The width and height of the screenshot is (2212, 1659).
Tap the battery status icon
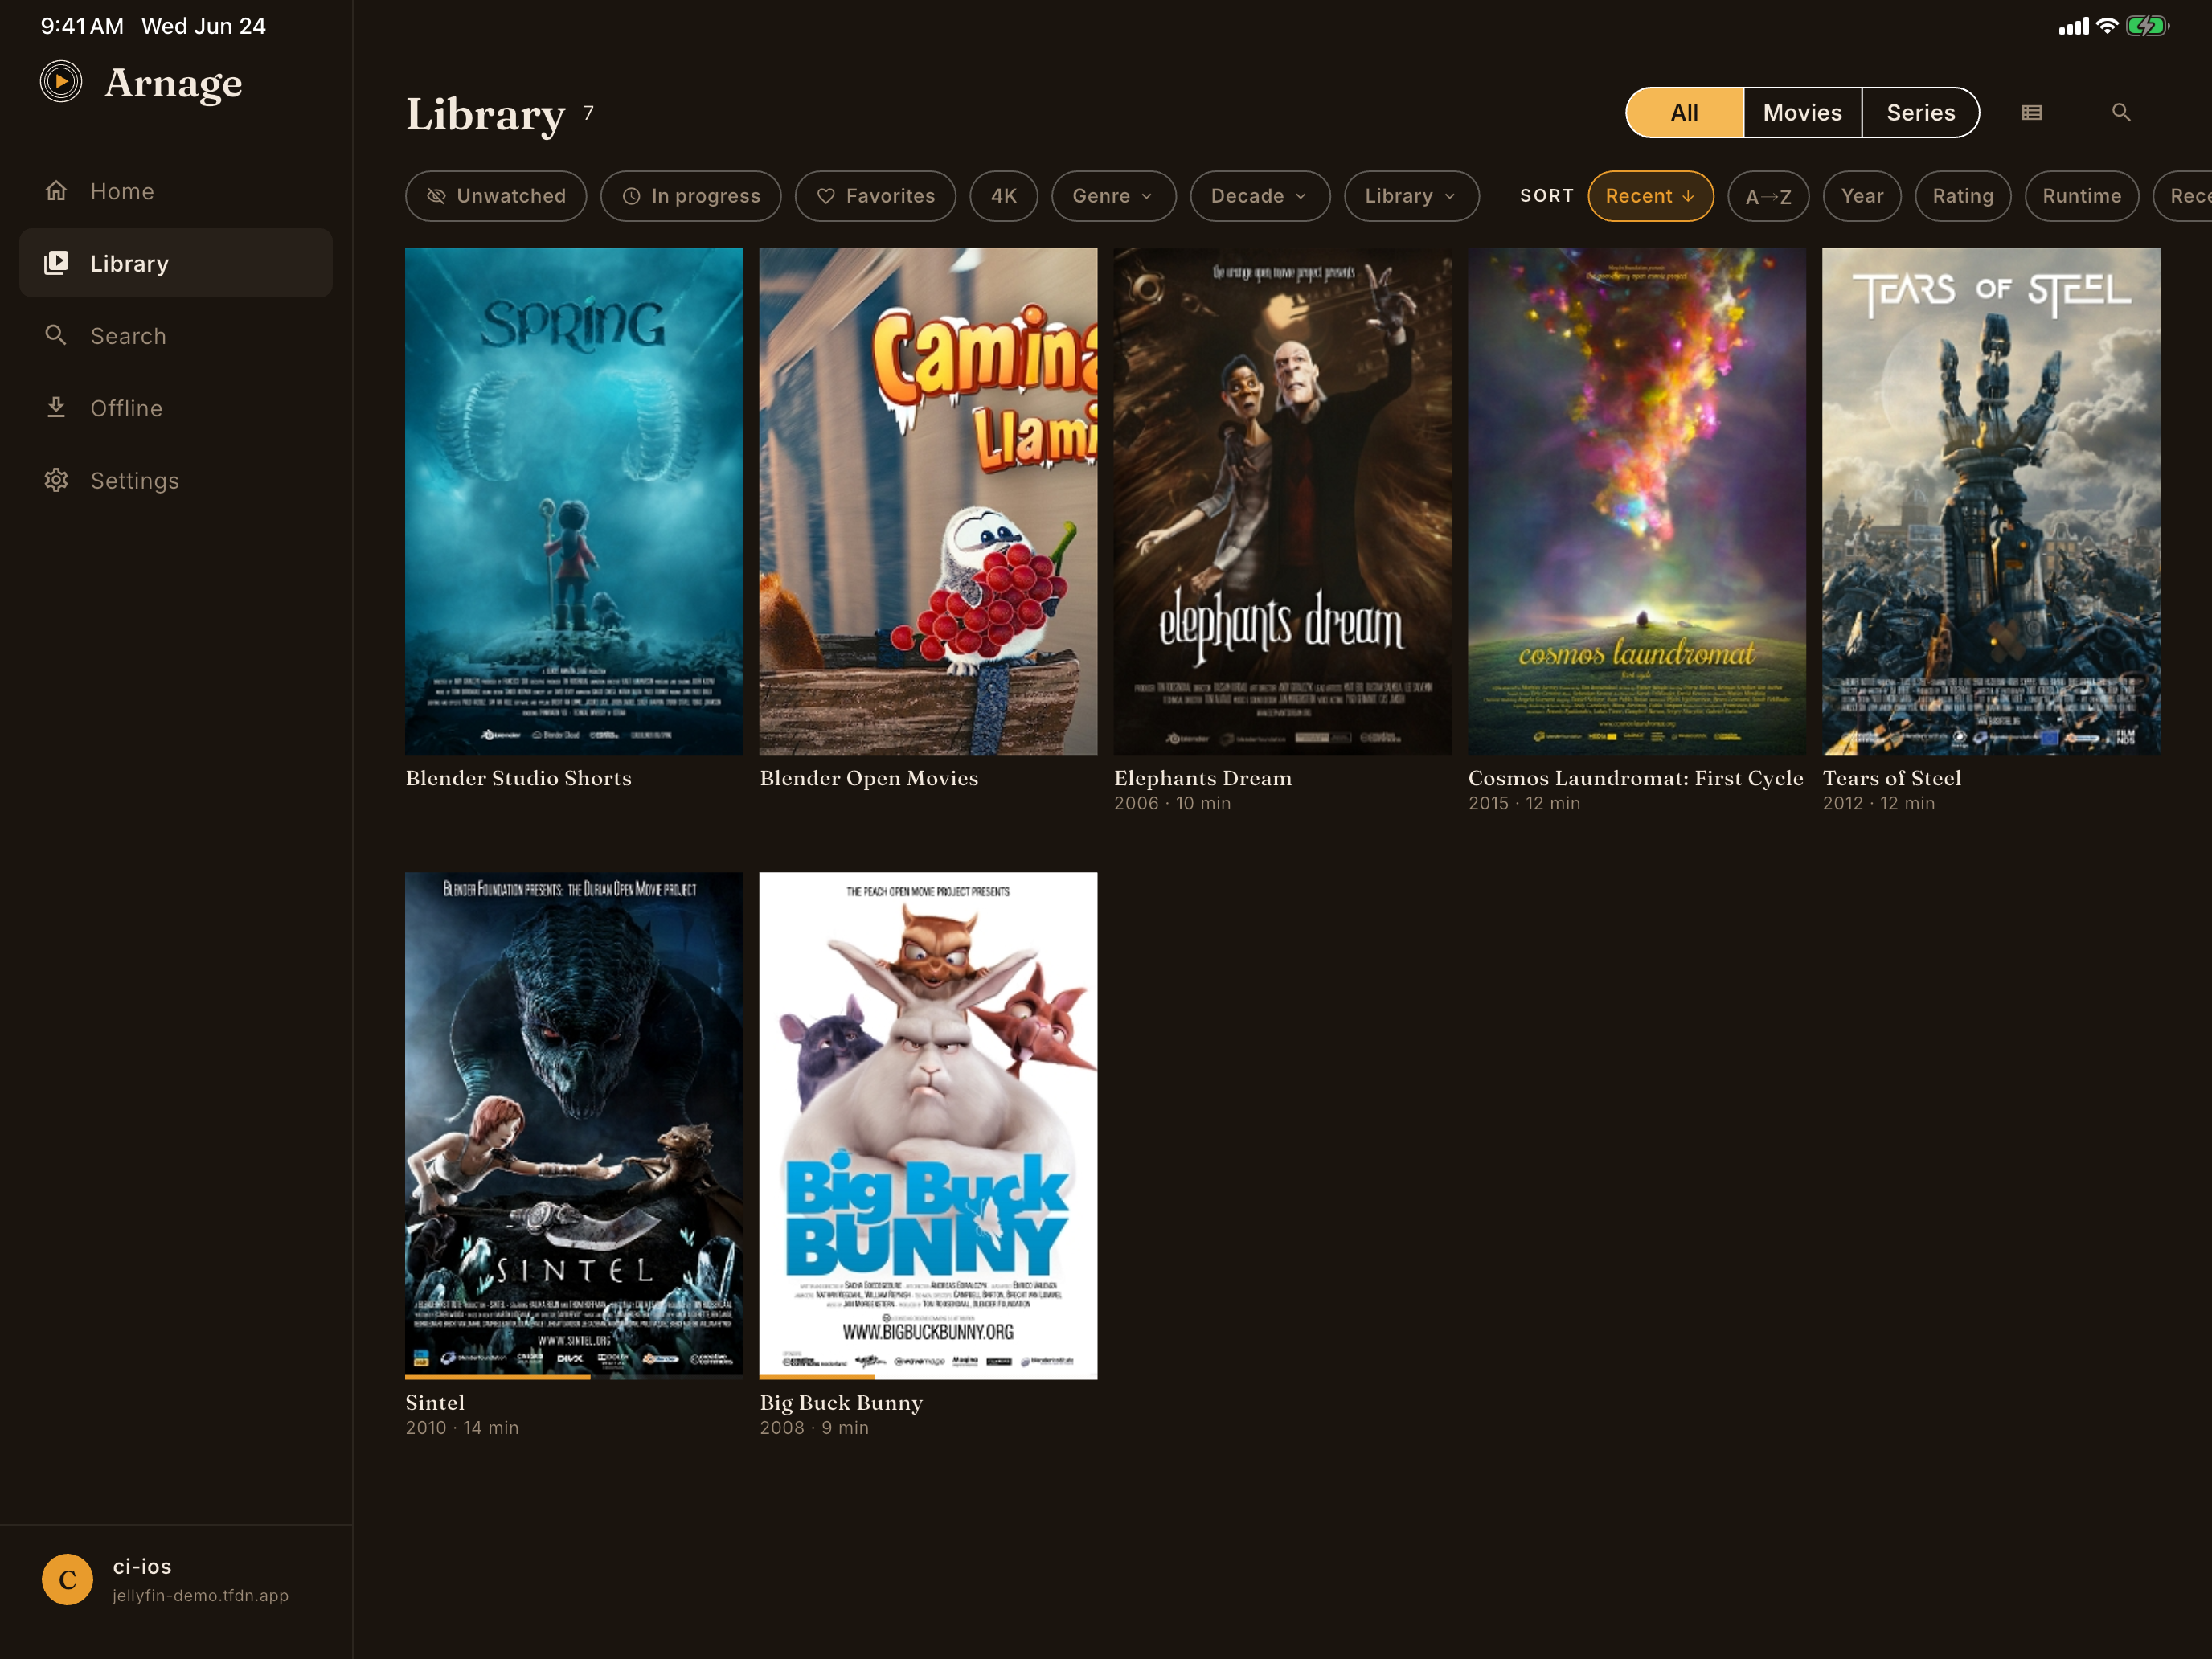pyautogui.click(x=2147, y=26)
